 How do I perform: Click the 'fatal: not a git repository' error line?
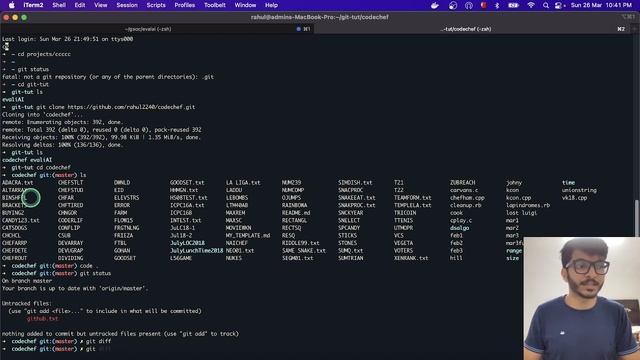pos(108,77)
